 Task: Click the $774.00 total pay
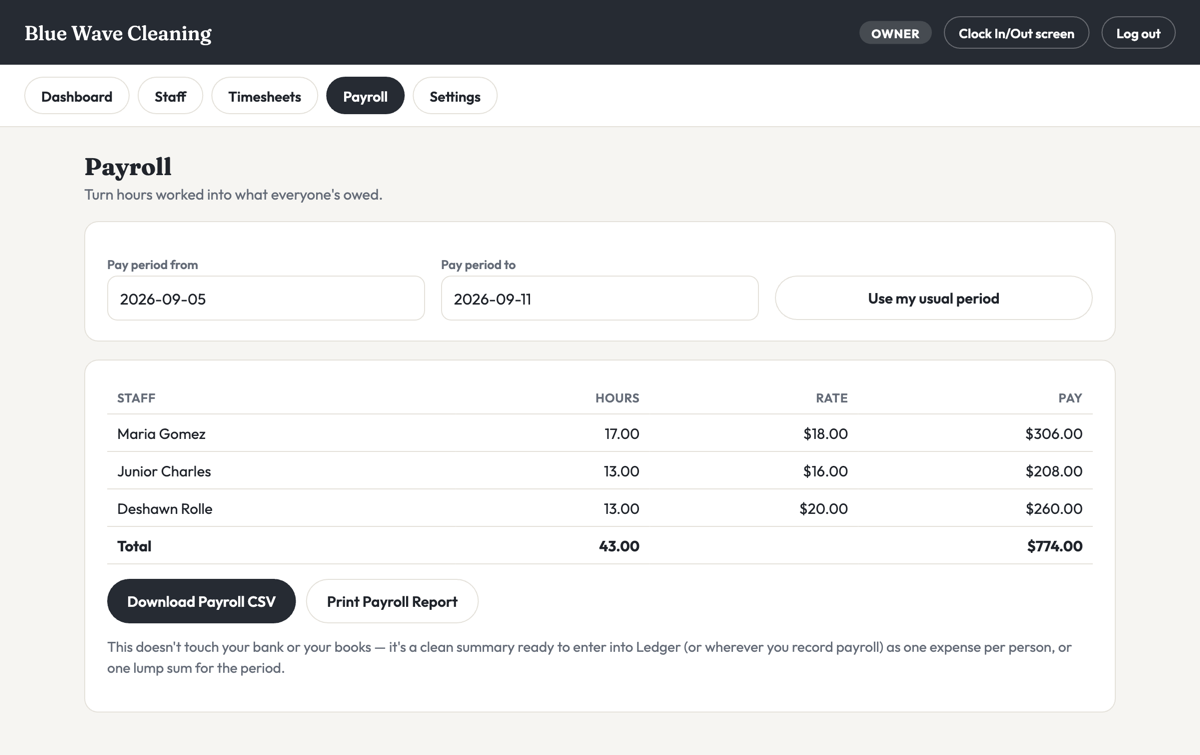pos(1054,546)
